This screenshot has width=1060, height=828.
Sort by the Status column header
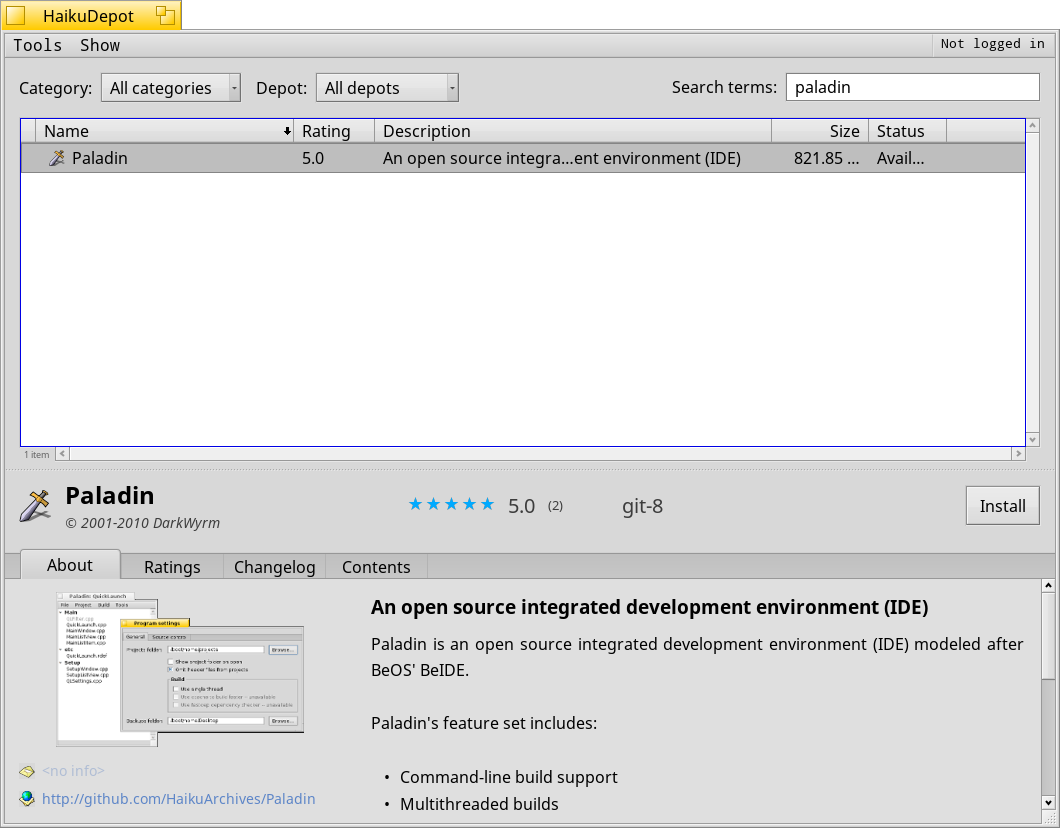[907, 131]
